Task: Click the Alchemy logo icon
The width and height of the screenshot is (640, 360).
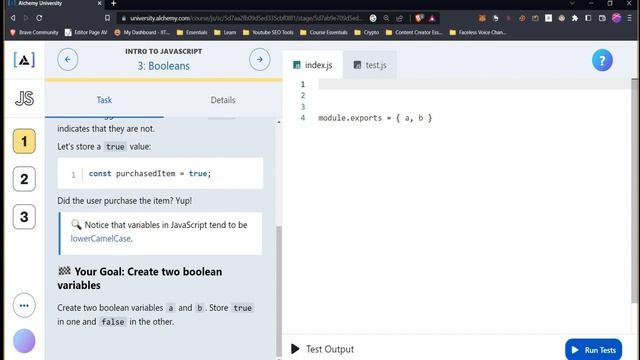Action: point(24,60)
